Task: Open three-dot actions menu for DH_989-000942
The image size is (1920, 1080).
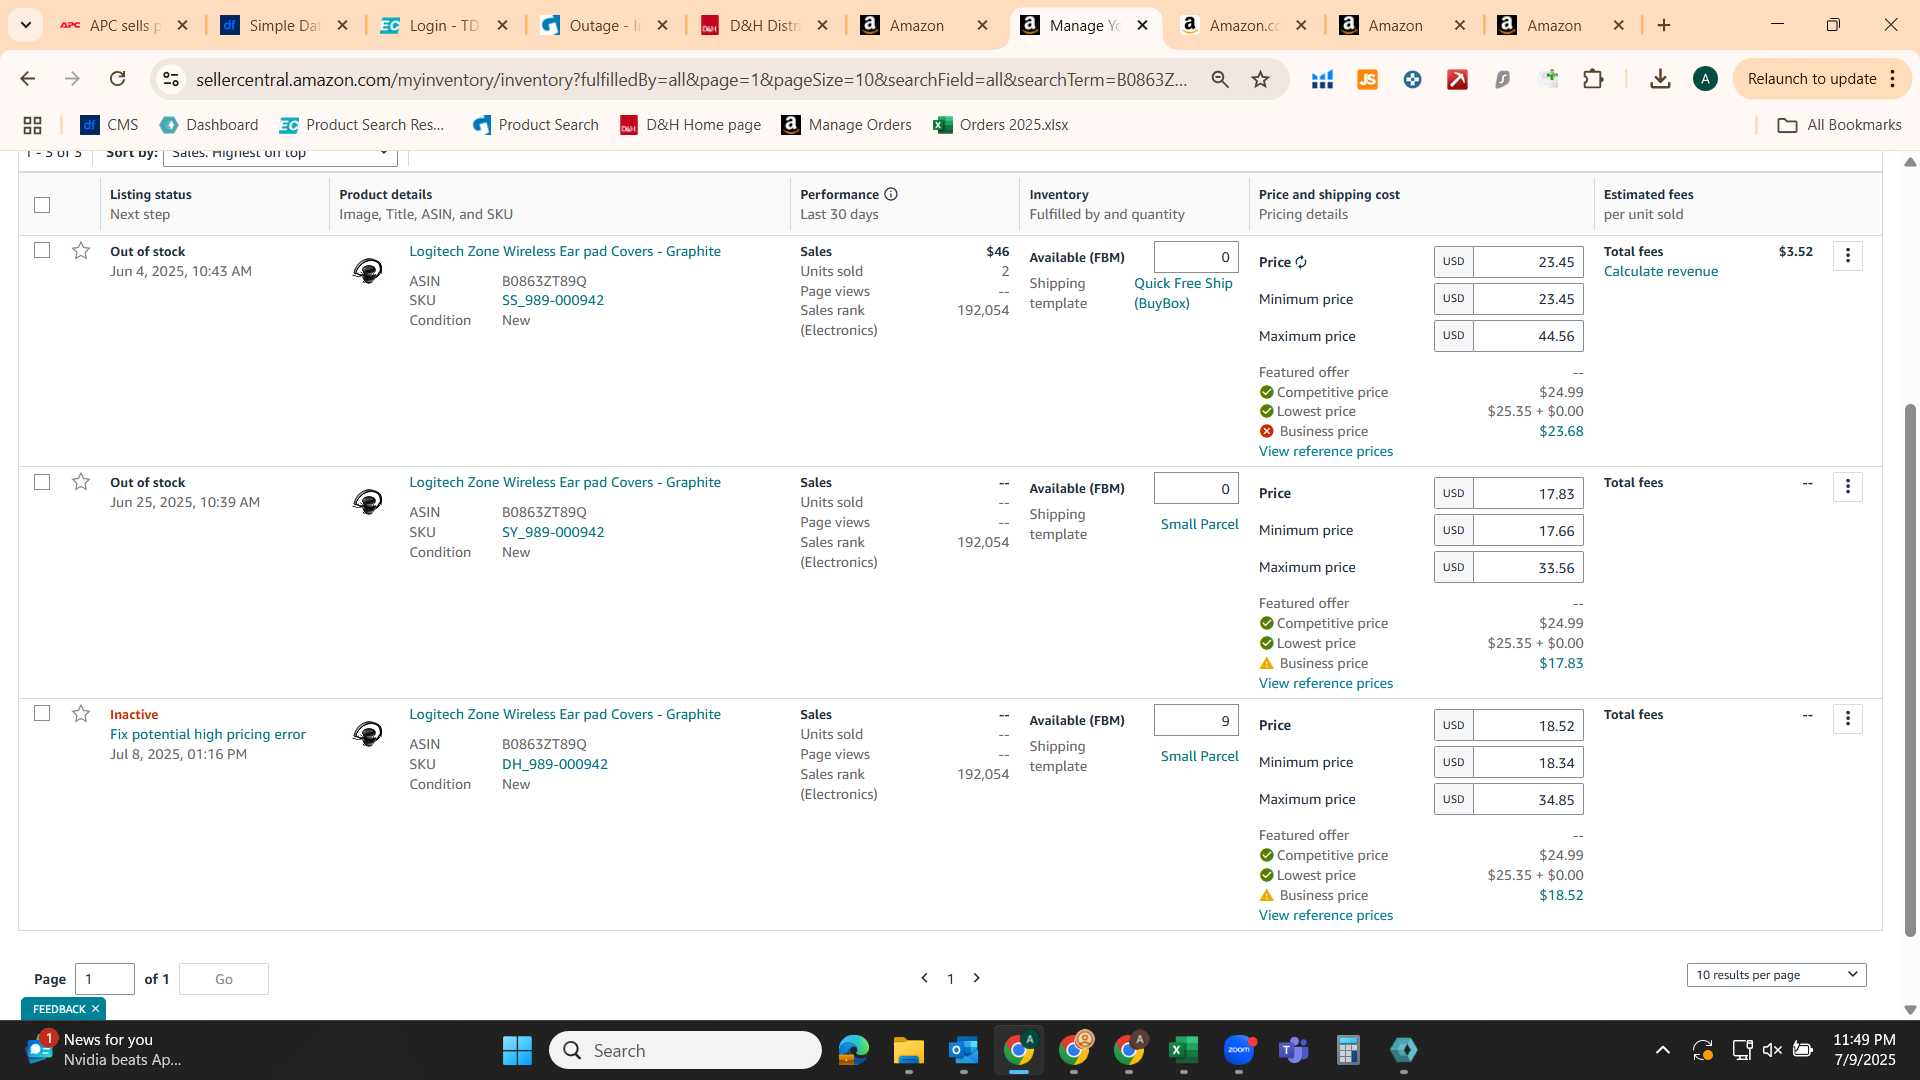Action: [x=1847, y=719]
